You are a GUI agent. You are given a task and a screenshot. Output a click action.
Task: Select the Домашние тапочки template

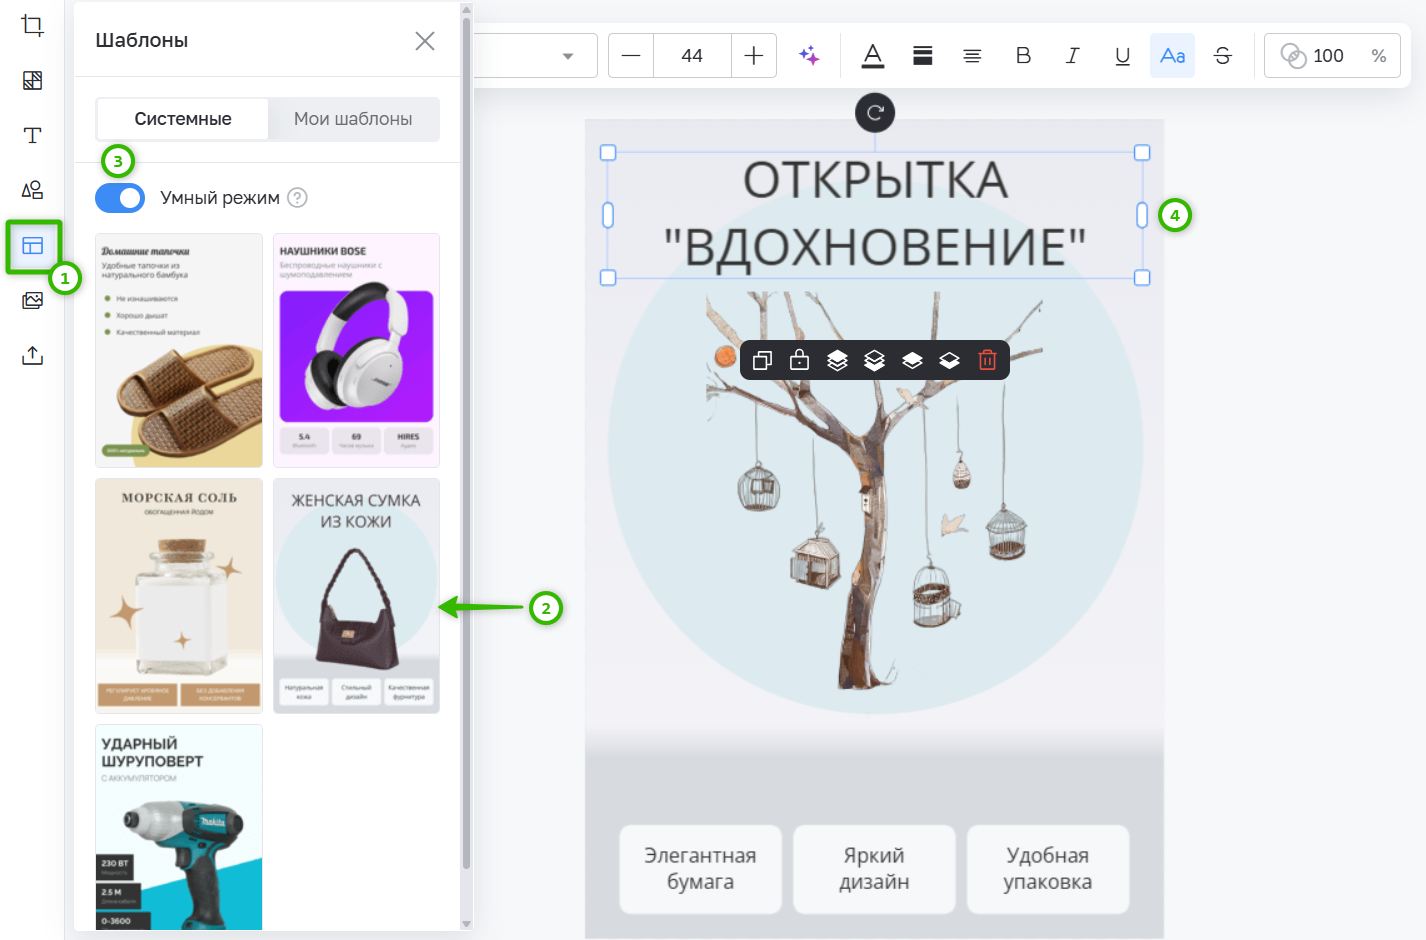coord(179,350)
